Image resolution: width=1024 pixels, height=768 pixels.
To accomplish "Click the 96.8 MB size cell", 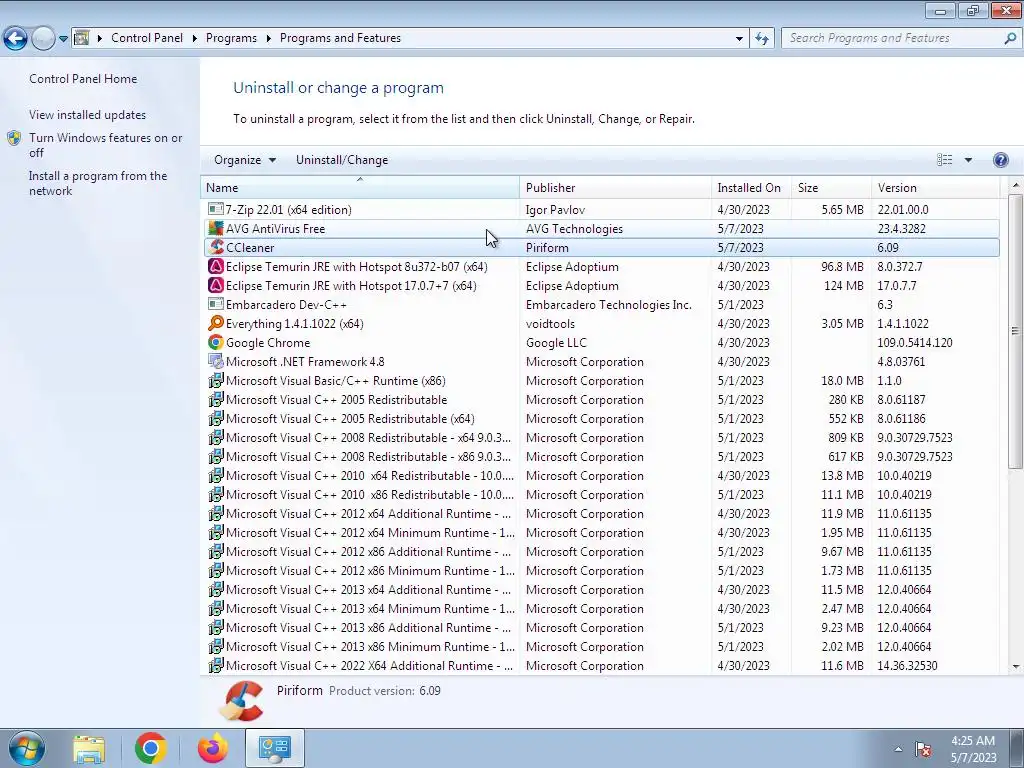I will (842, 266).
